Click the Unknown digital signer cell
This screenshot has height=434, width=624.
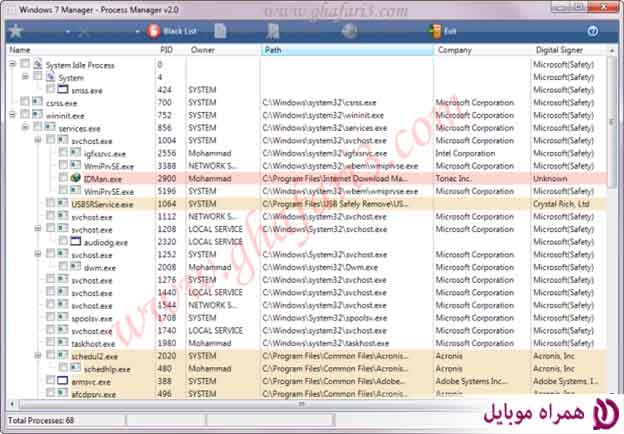point(550,178)
